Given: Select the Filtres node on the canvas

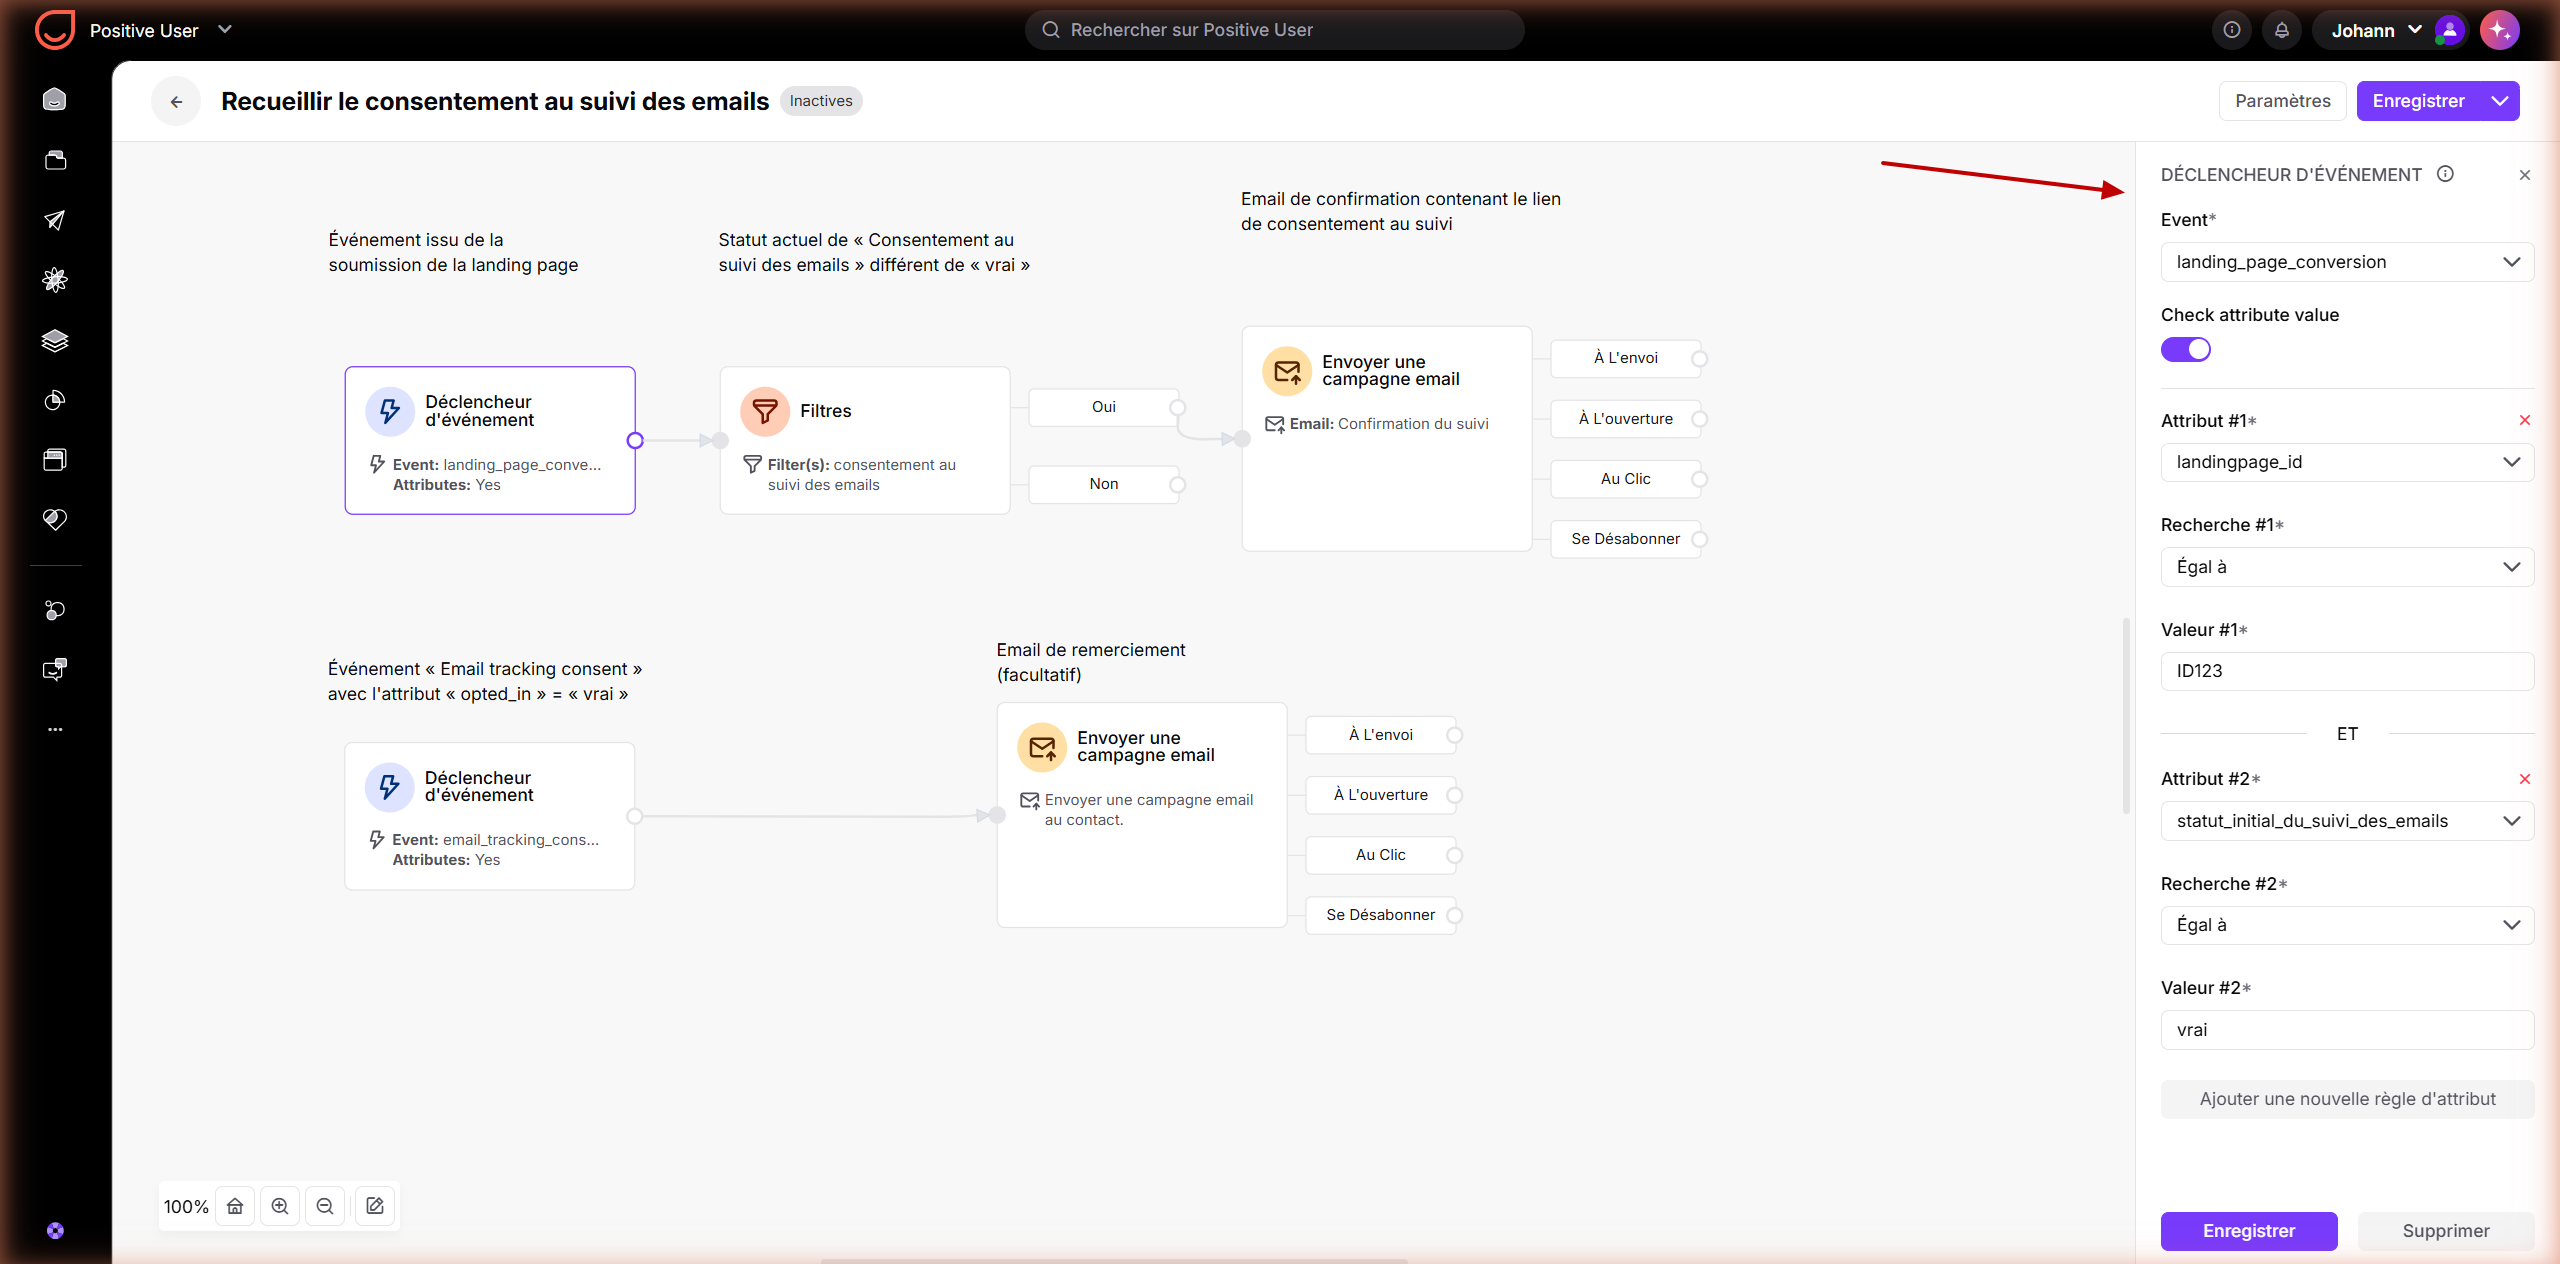Looking at the screenshot, I should [x=865, y=440].
